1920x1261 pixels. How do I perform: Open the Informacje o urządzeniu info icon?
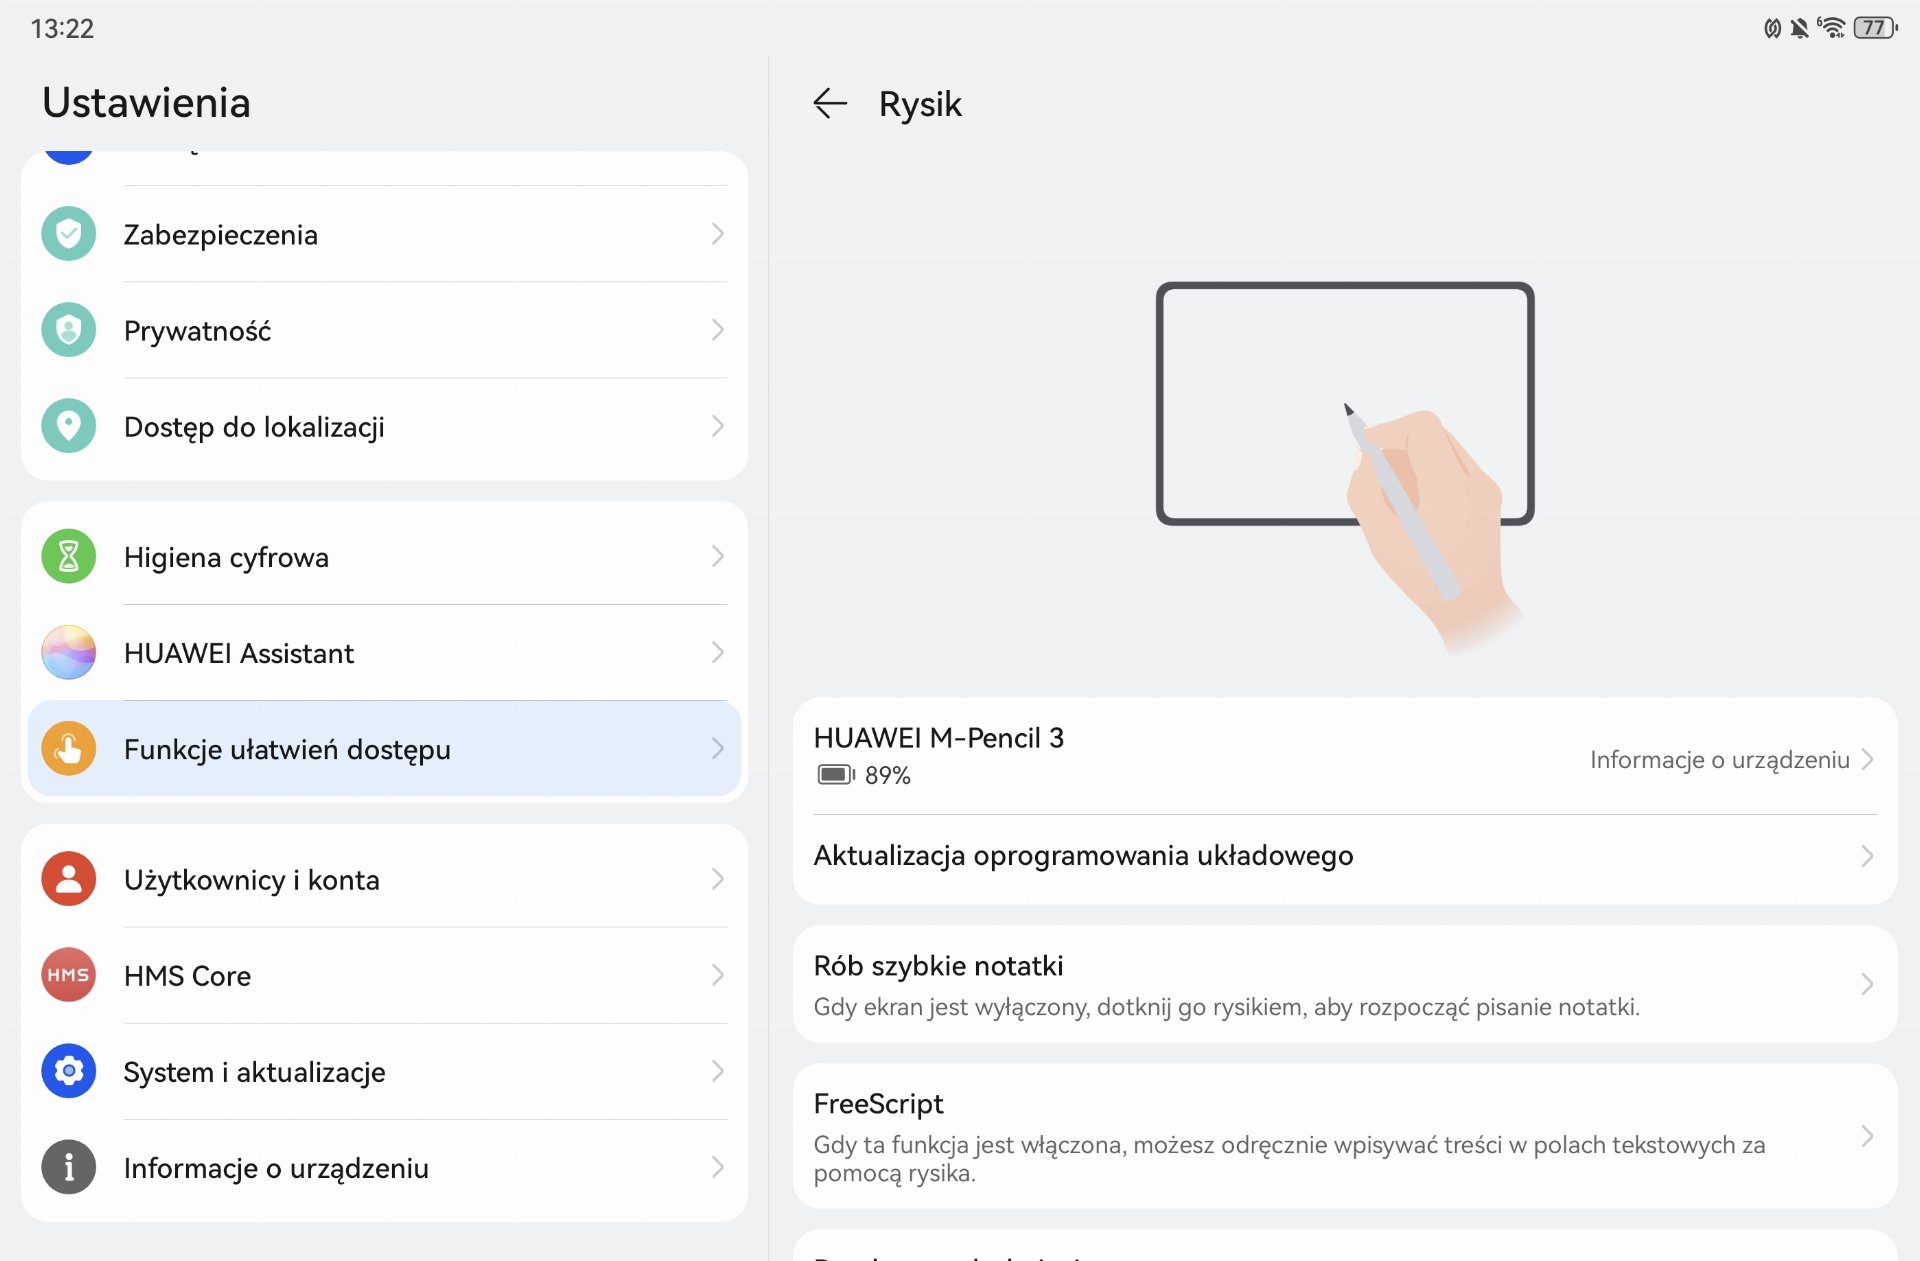[x=69, y=1167]
